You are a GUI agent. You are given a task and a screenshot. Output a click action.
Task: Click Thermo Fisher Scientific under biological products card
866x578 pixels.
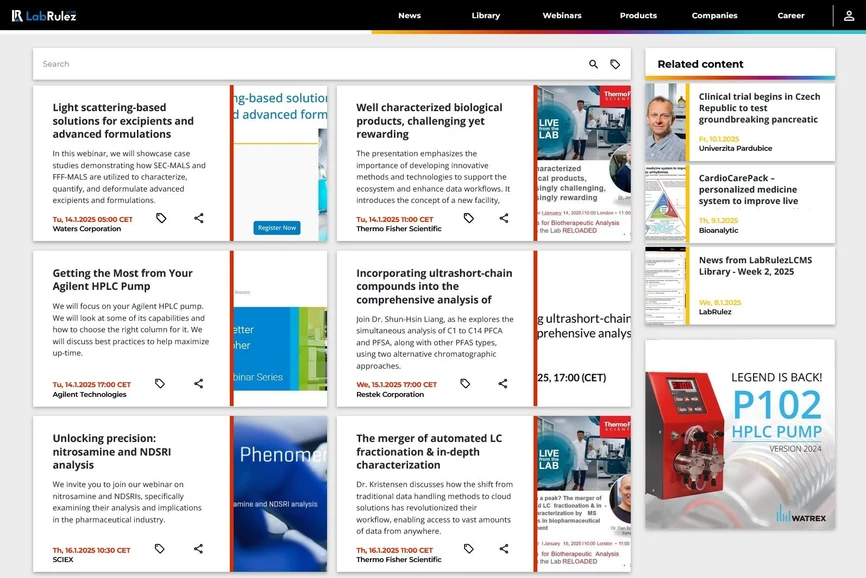coord(399,229)
